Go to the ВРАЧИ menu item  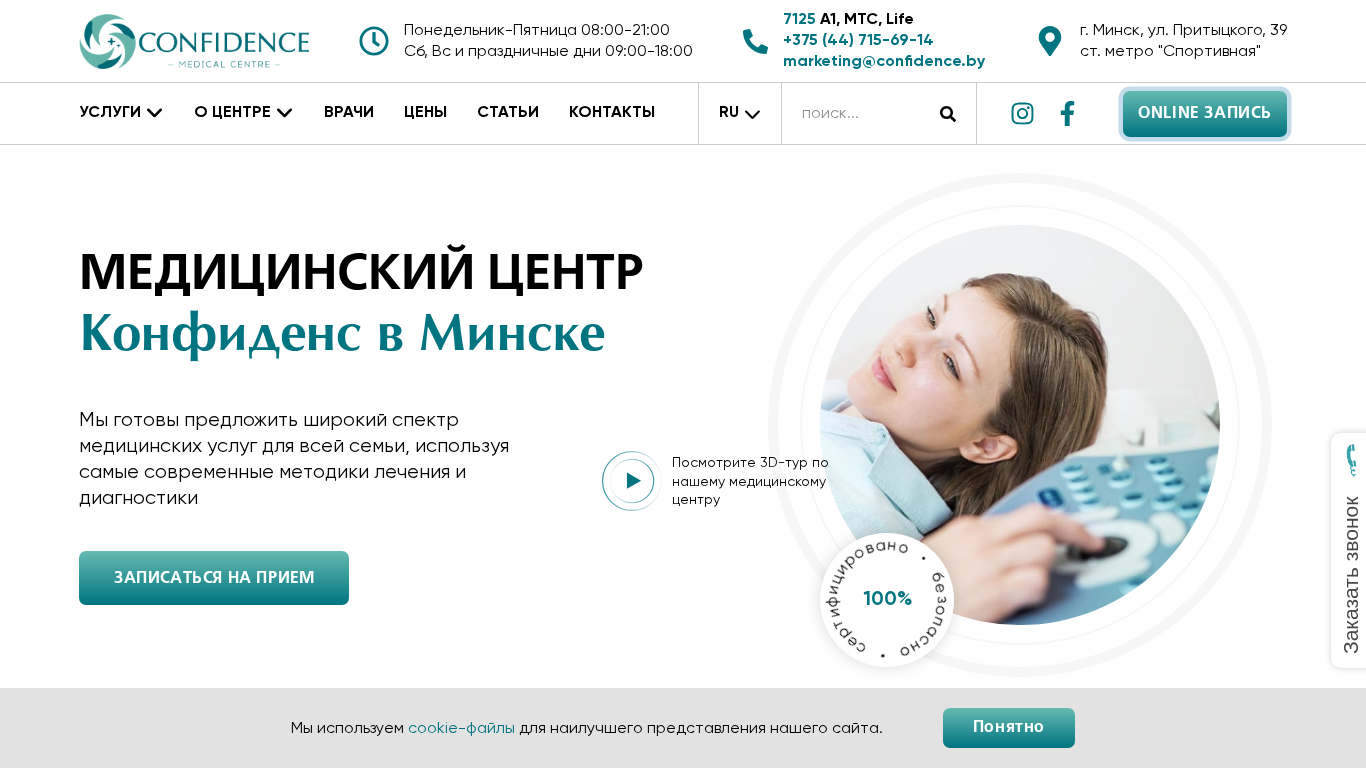point(349,112)
